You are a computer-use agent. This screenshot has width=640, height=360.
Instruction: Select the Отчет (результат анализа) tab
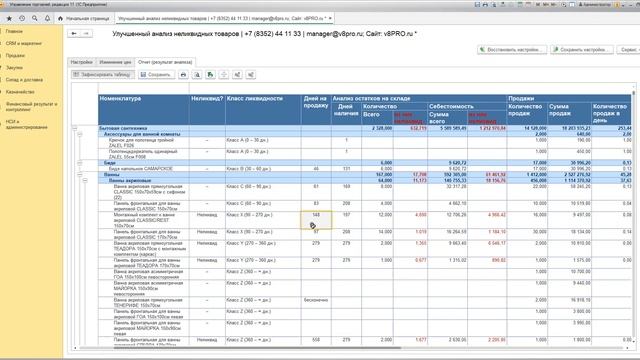click(165, 62)
